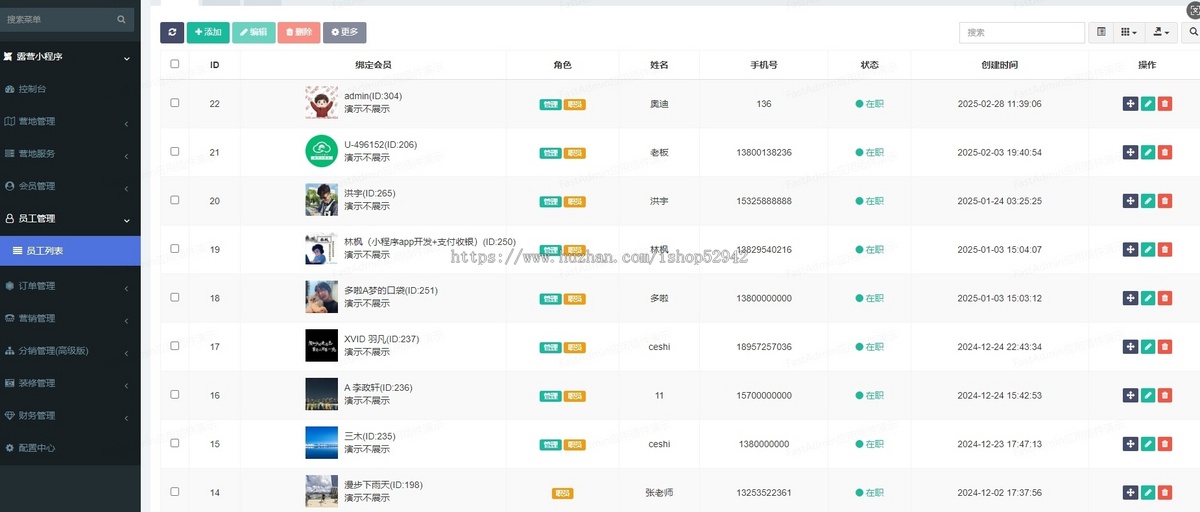1200x512 pixels.
Task: Delete the employee 张老师 row
Action: point(1164,492)
